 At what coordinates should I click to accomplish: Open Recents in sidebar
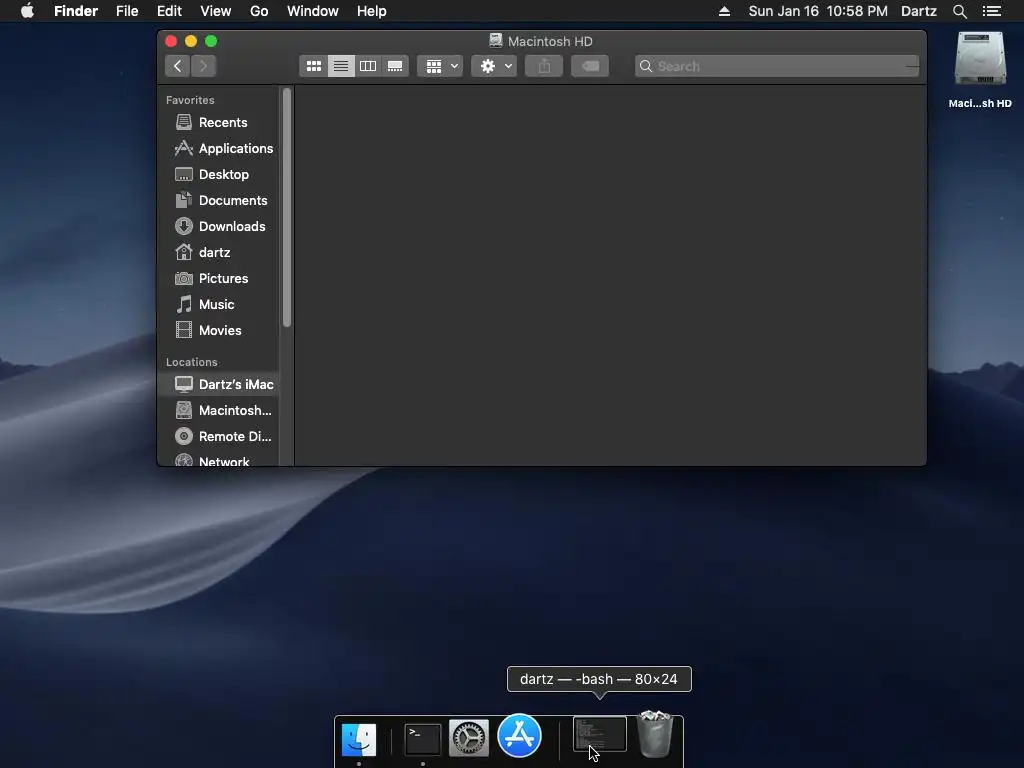point(218,122)
